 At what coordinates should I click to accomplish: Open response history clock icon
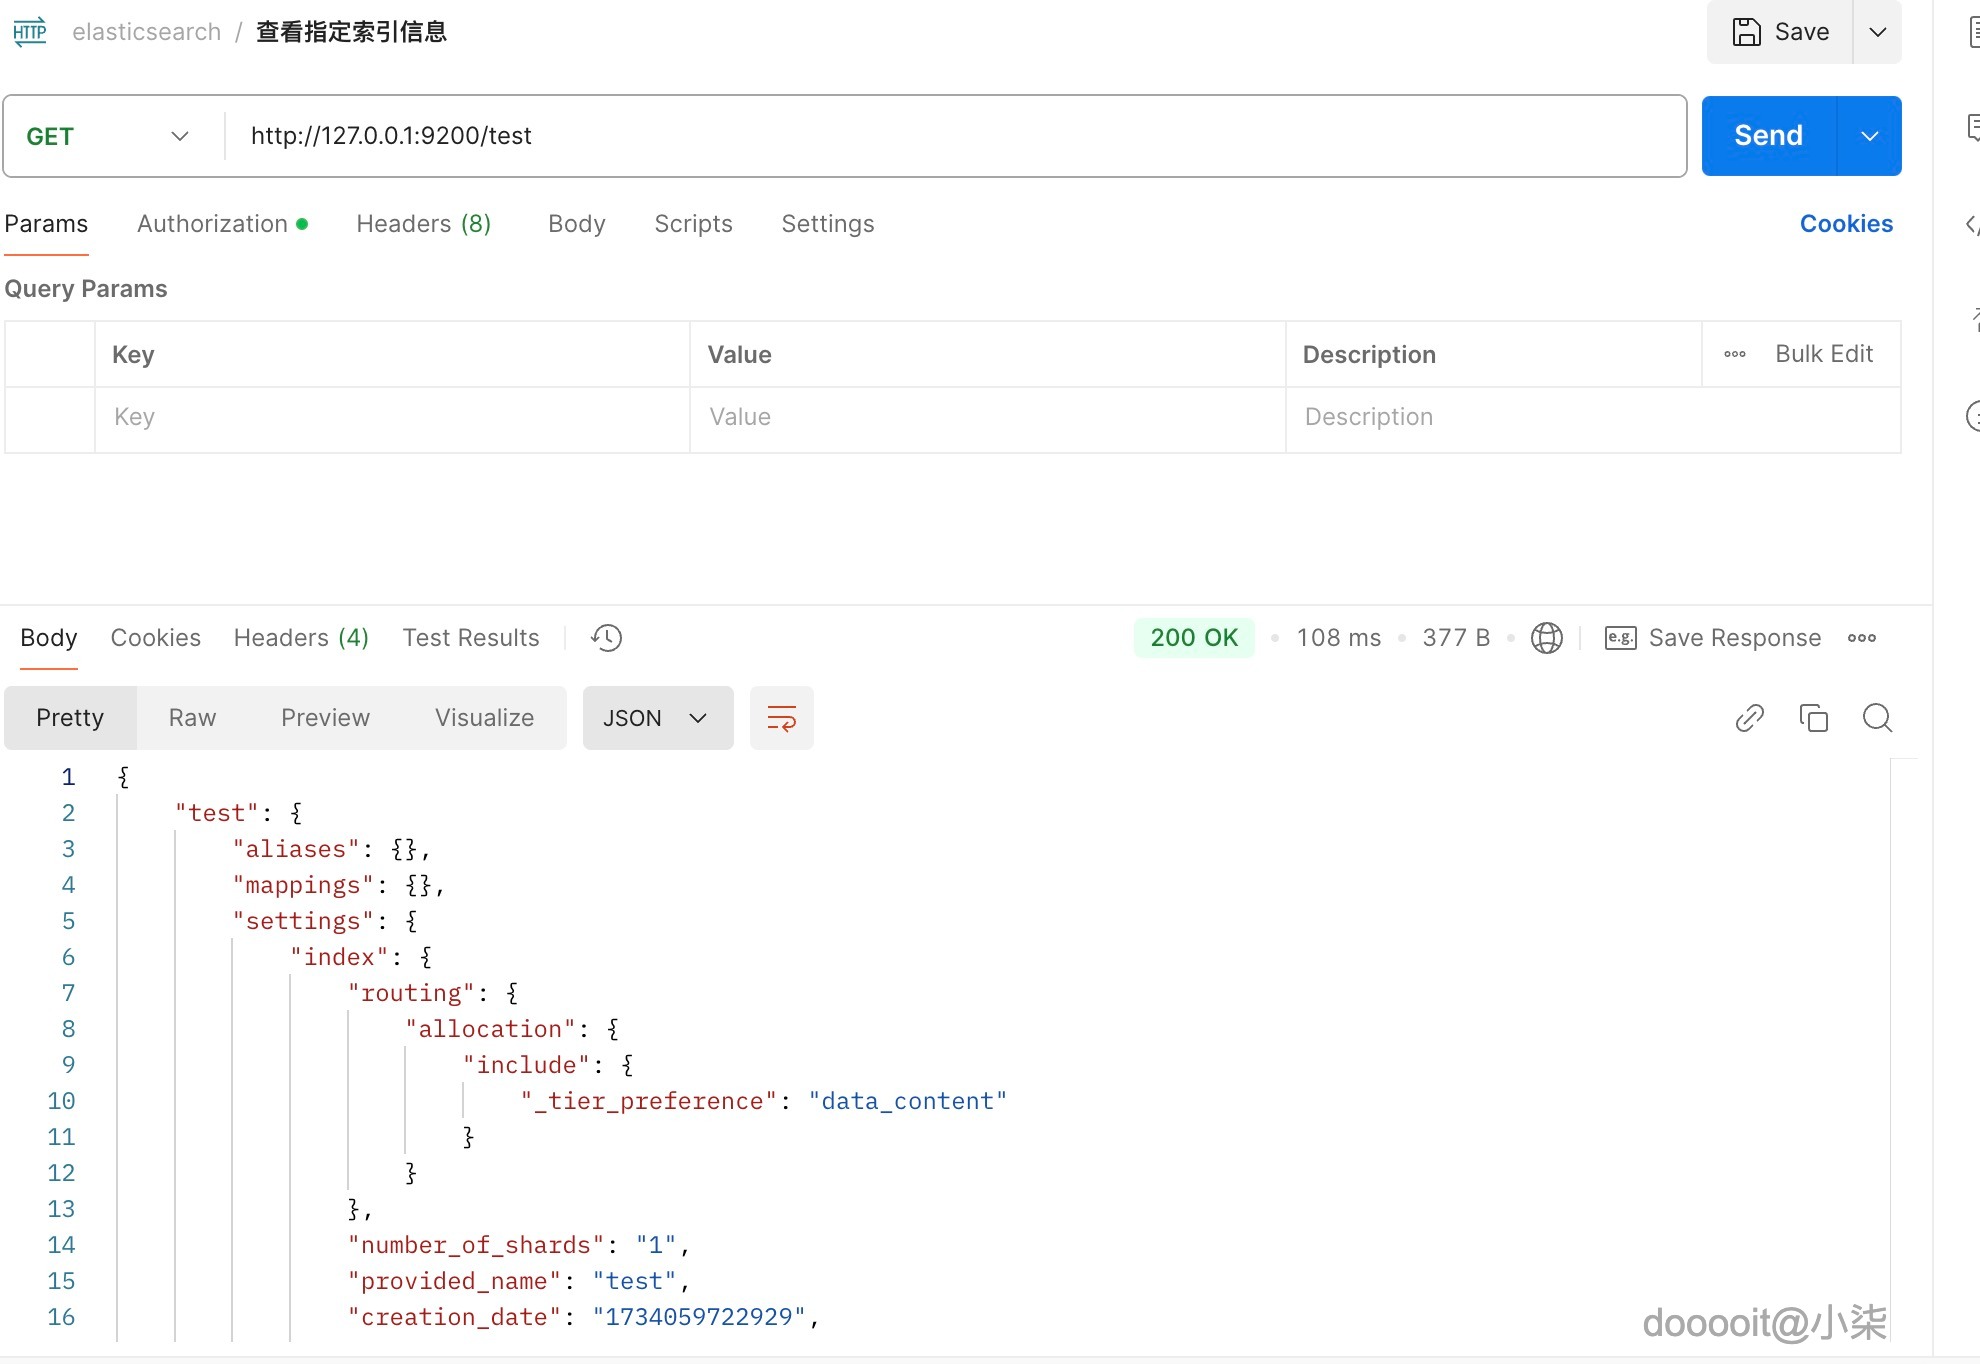click(606, 638)
